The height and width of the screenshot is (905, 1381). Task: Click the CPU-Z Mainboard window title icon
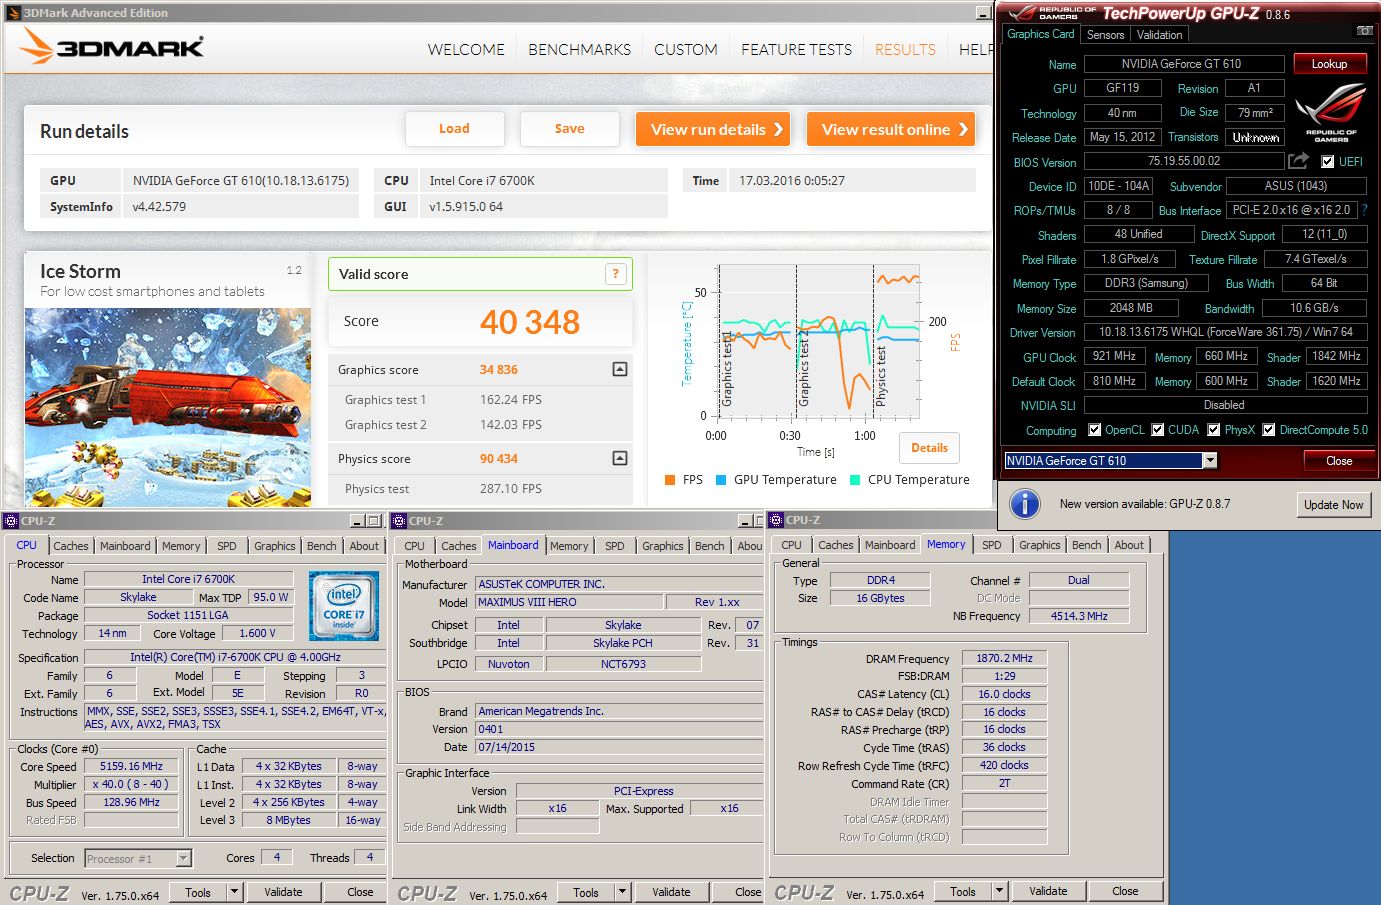pos(399,521)
